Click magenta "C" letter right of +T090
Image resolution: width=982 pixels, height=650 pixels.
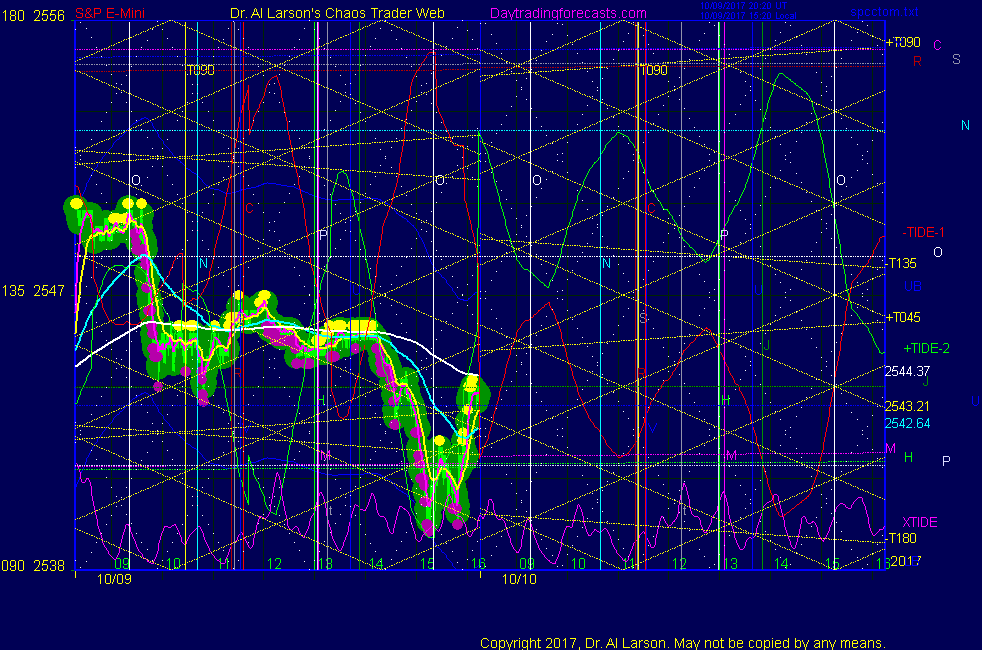click(x=937, y=45)
